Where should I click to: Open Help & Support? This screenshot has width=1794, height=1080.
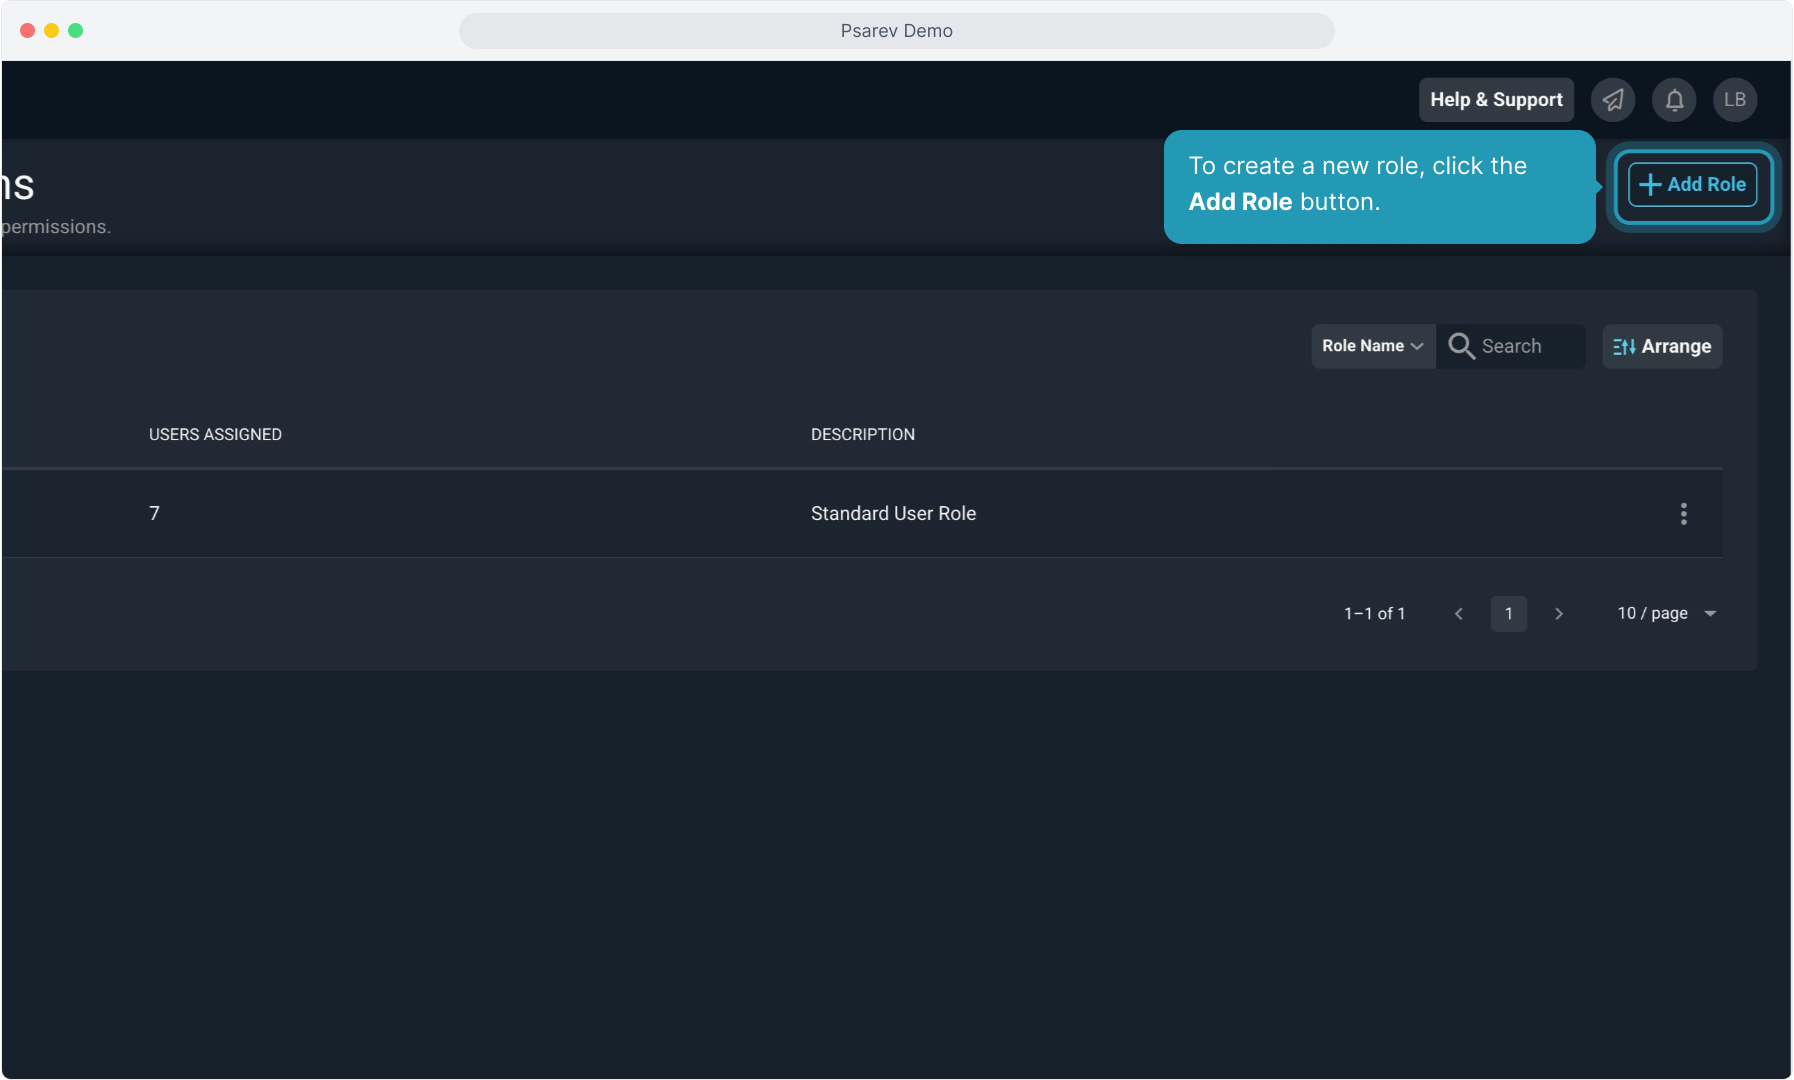(1495, 100)
